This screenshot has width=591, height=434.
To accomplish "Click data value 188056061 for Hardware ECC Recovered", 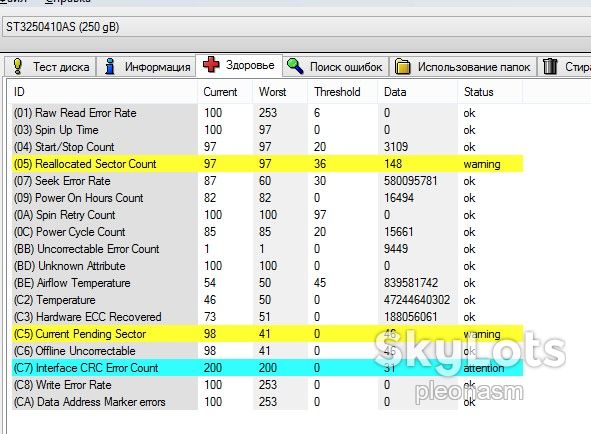I will [x=410, y=317].
